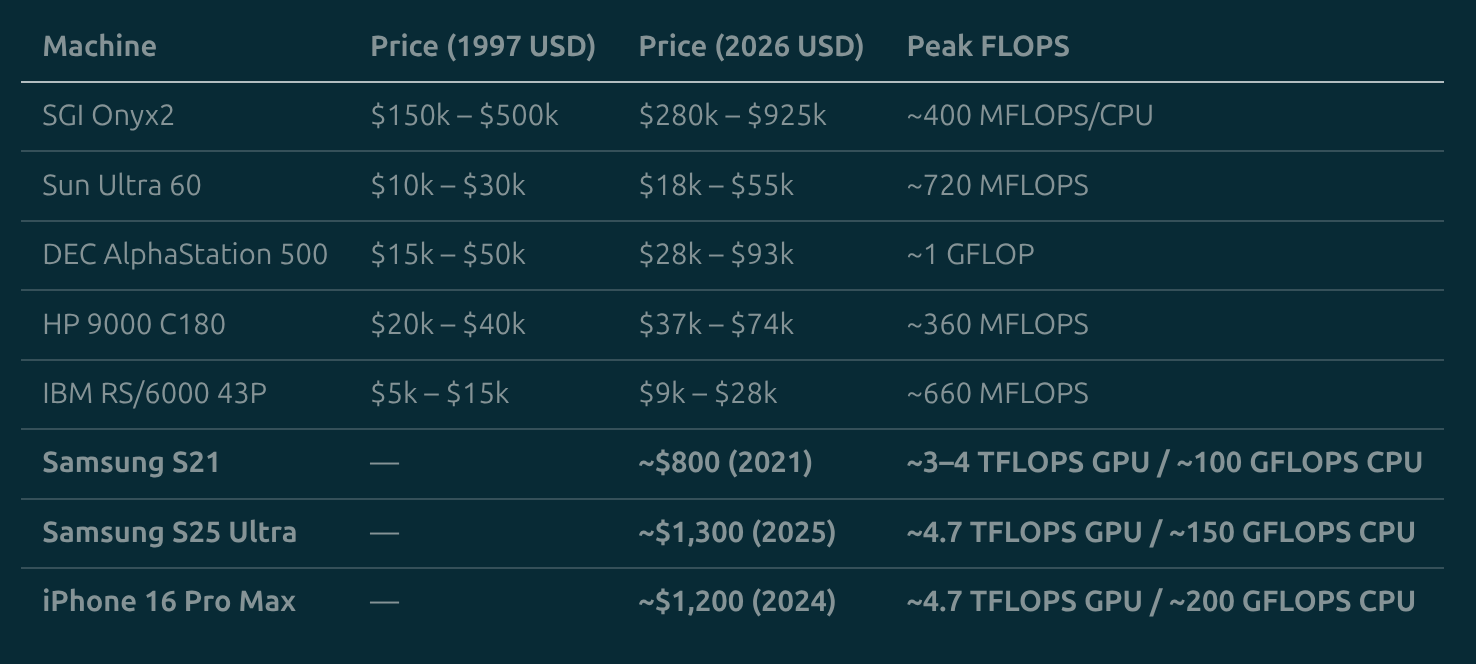Click the ~1 GFLOP peak value

click(970, 254)
